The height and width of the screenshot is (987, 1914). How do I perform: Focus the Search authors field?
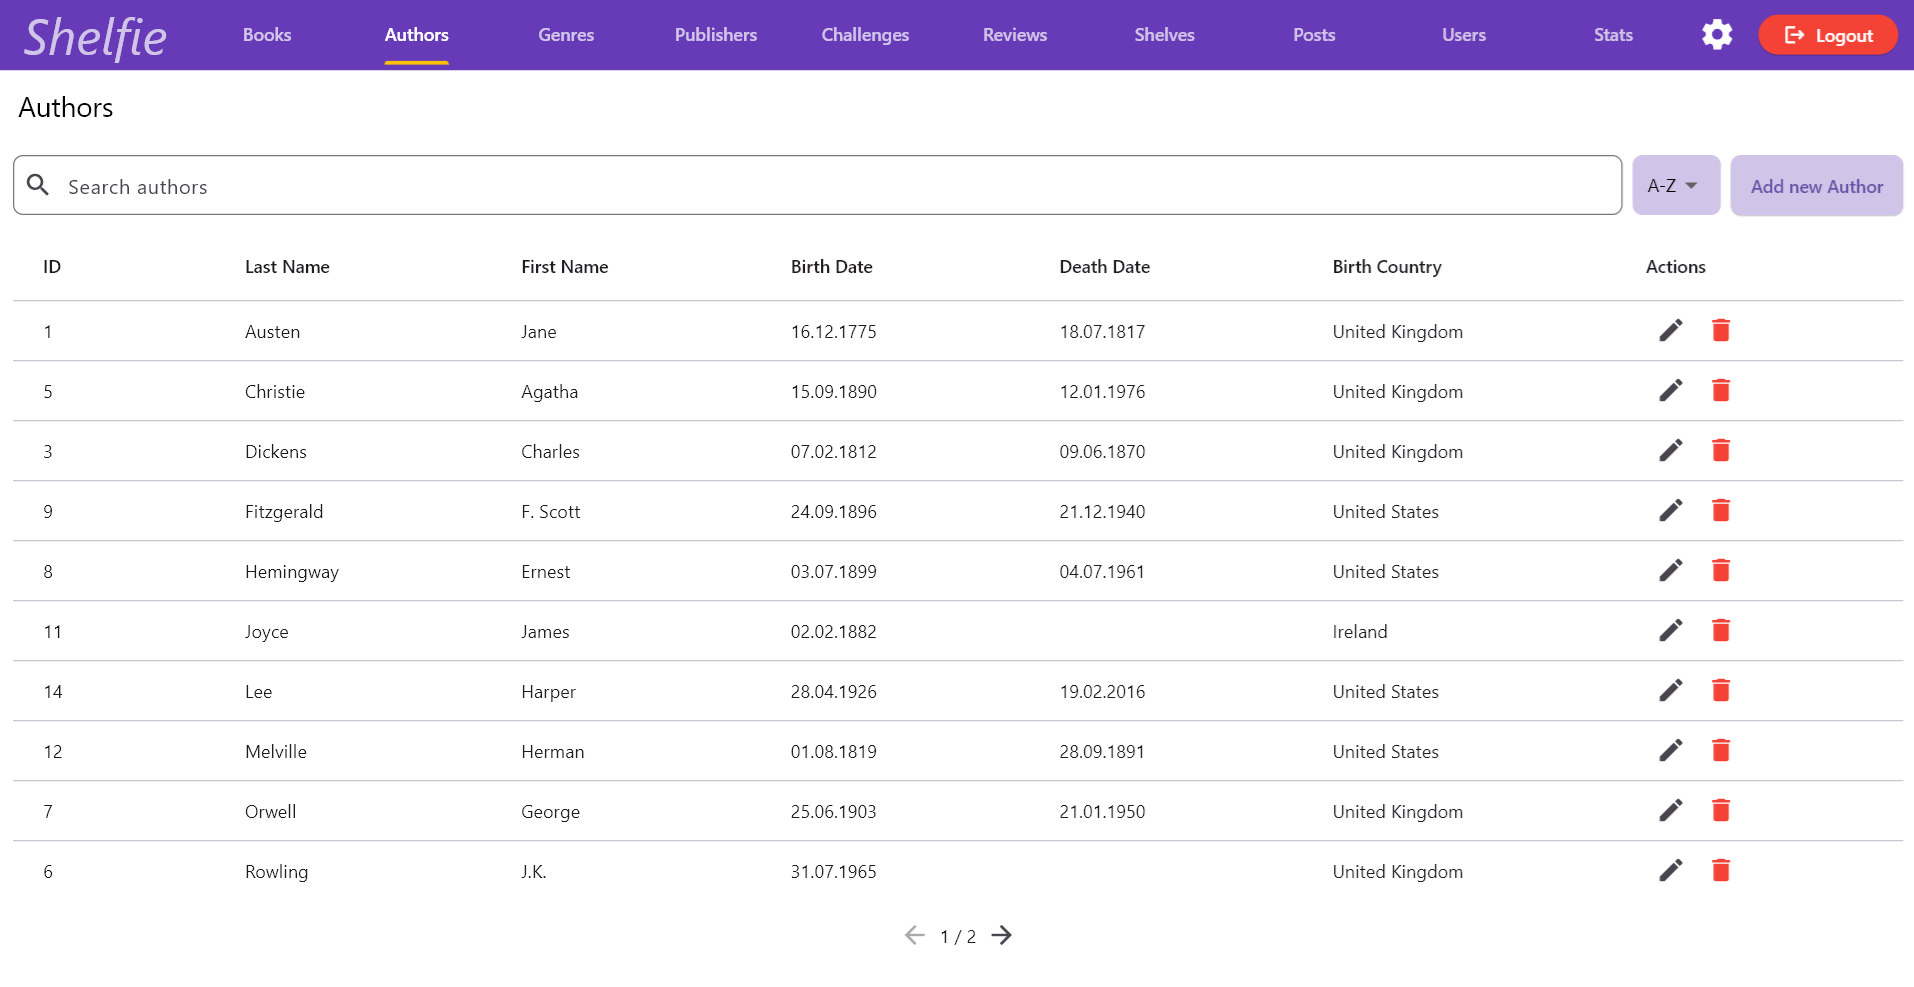[x=817, y=185]
